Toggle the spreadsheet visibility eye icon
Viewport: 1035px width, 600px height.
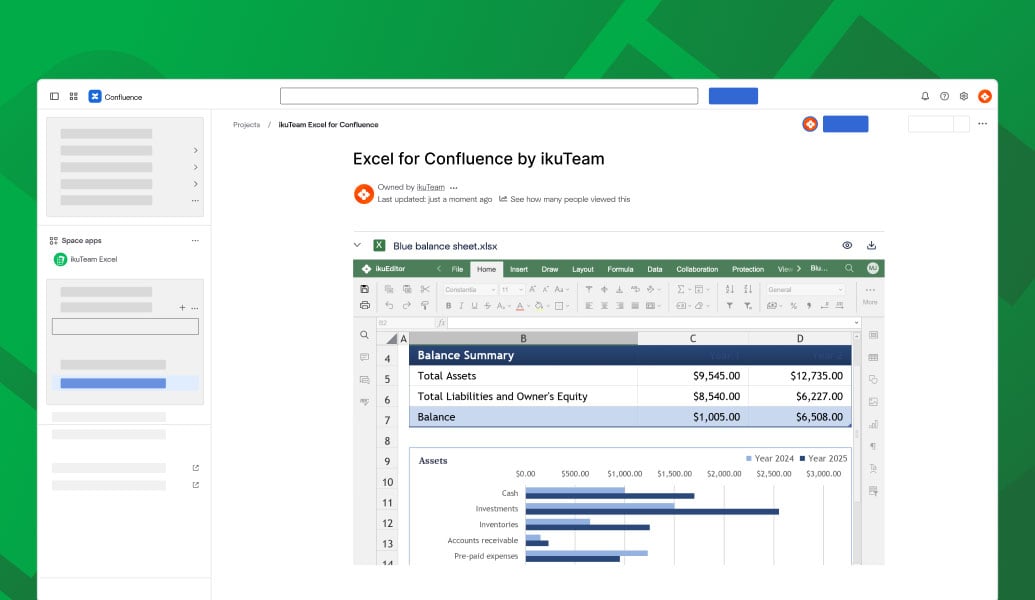pyautogui.click(x=847, y=245)
